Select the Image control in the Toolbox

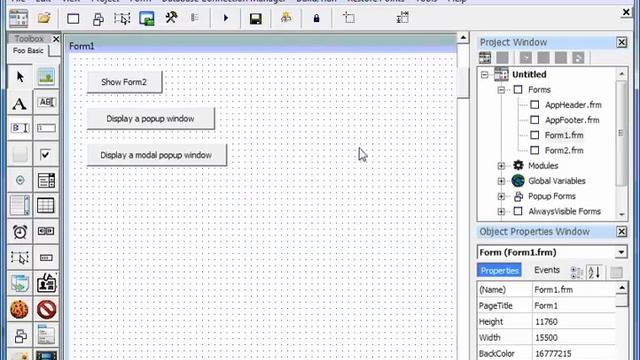pos(46,76)
